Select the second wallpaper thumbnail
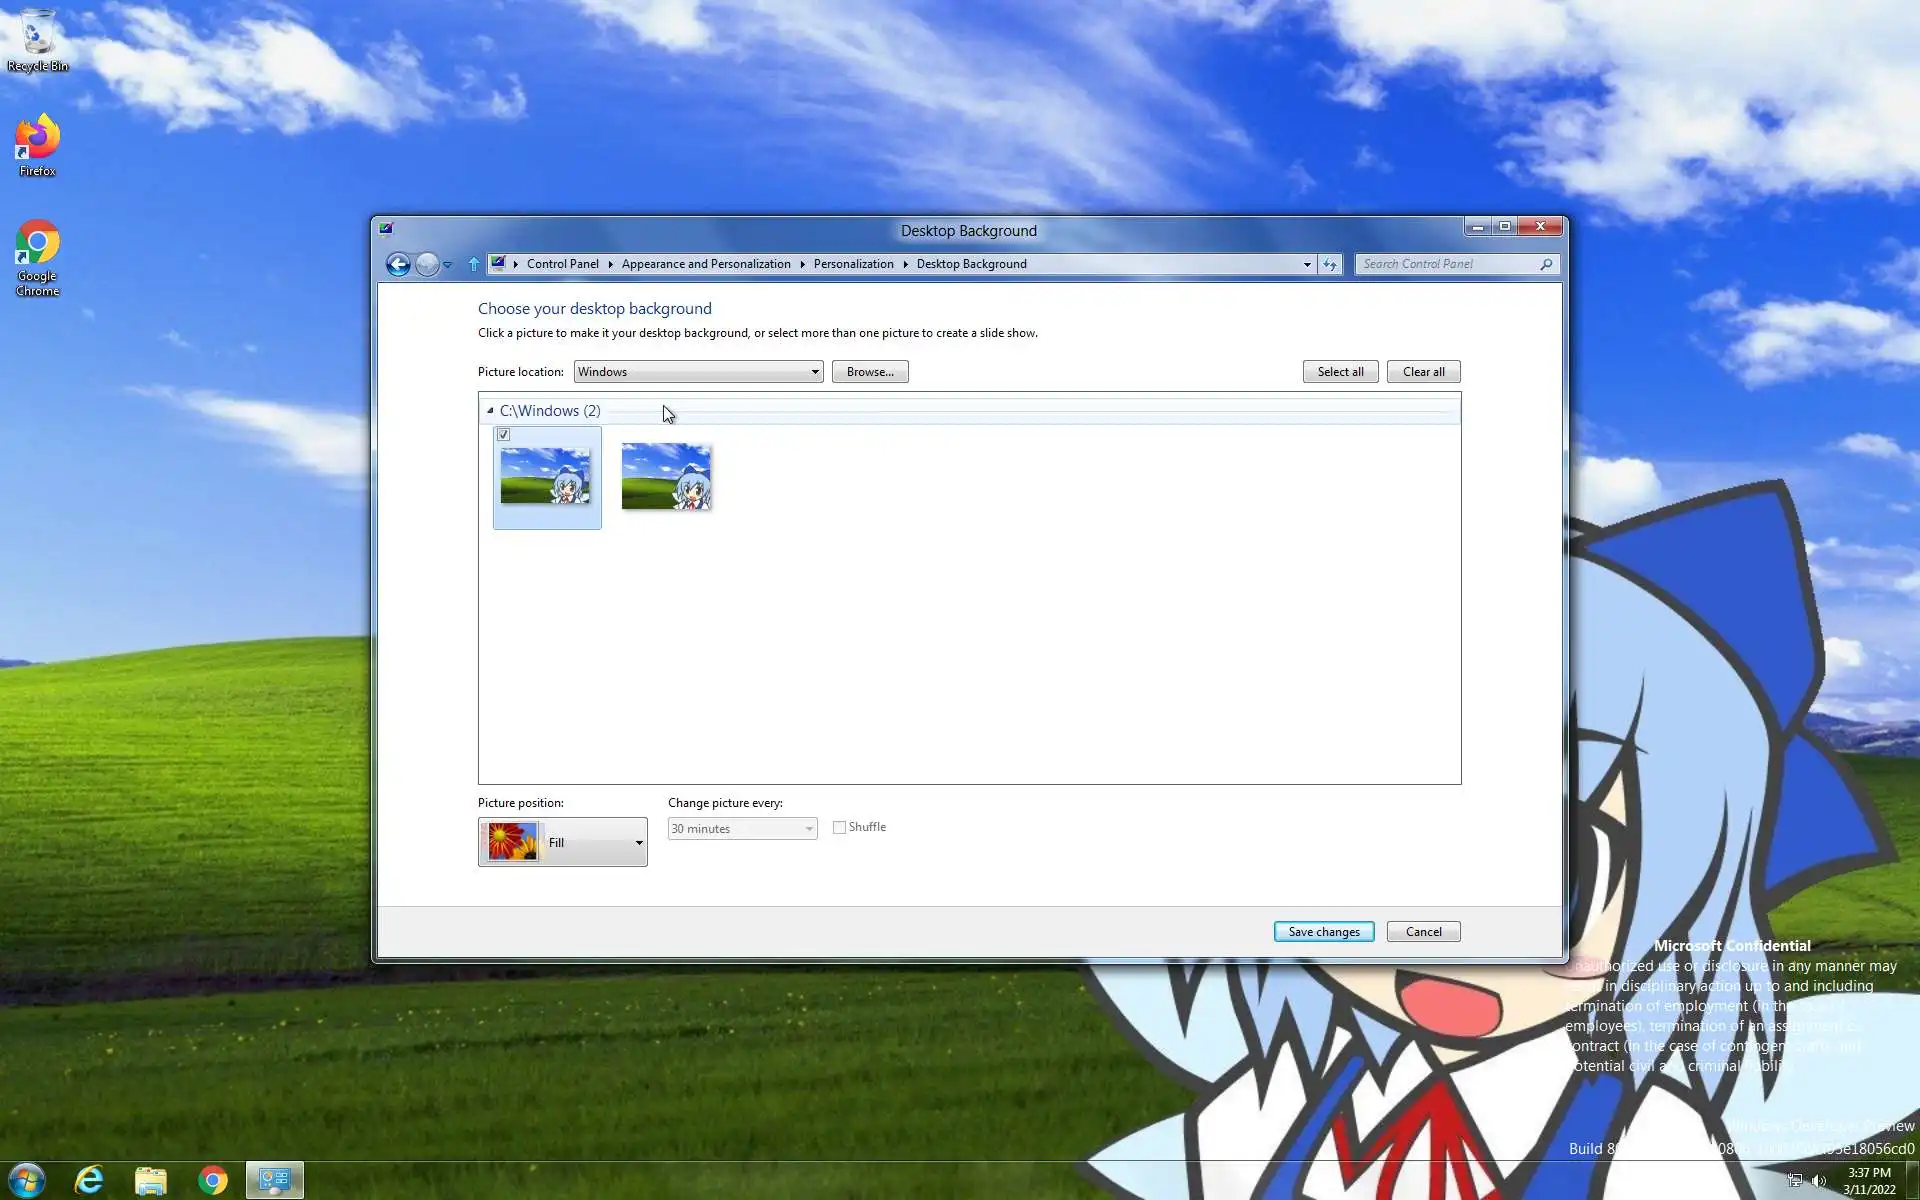 click(x=666, y=477)
